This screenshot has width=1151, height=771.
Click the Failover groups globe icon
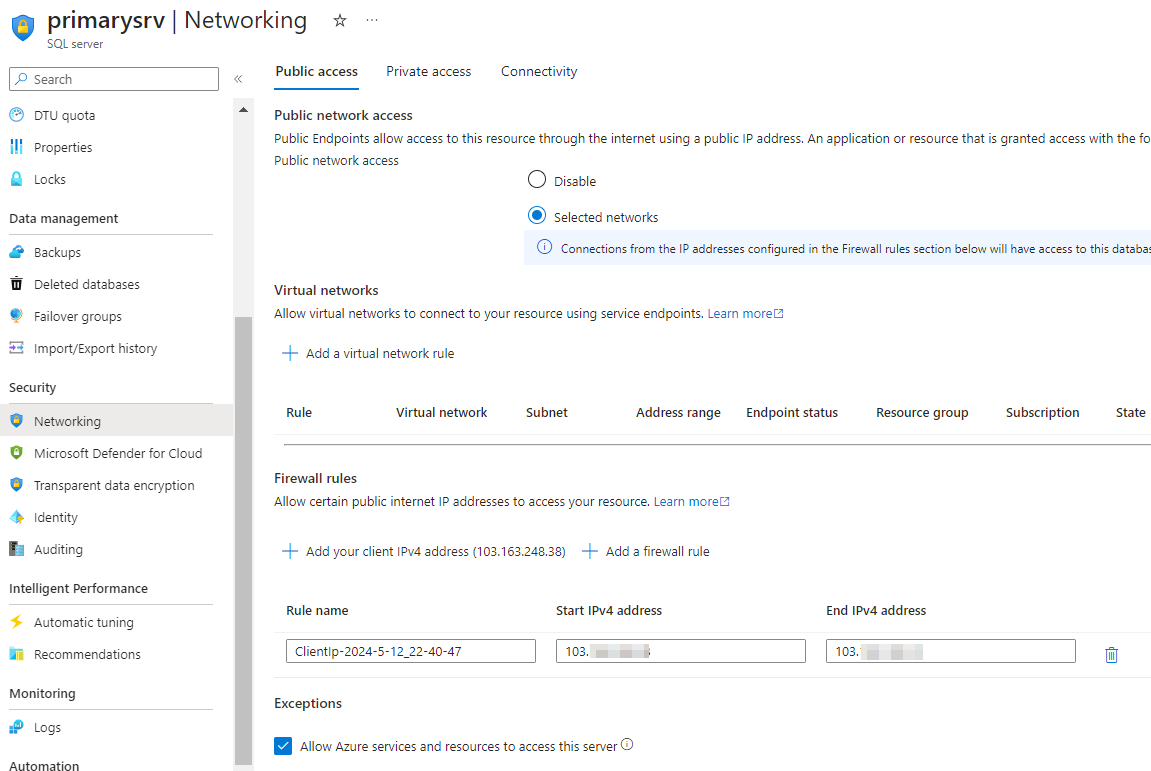coord(16,316)
